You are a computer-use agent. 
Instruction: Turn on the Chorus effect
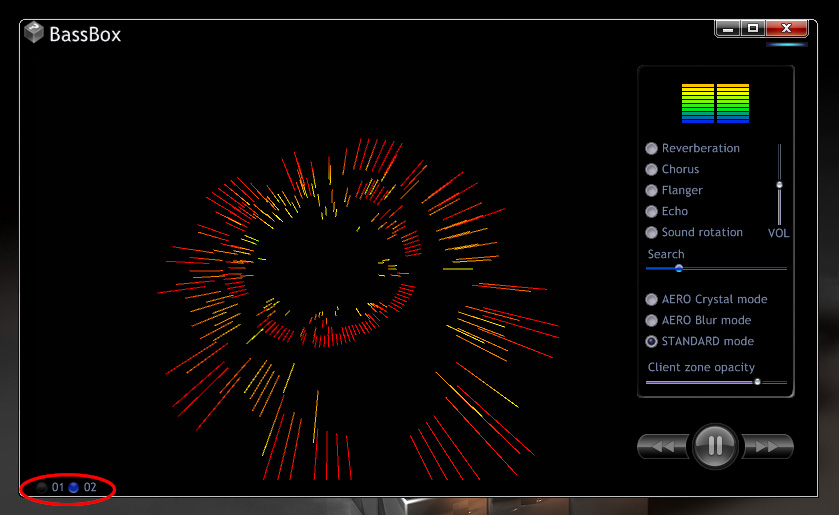[x=652, y=169]
